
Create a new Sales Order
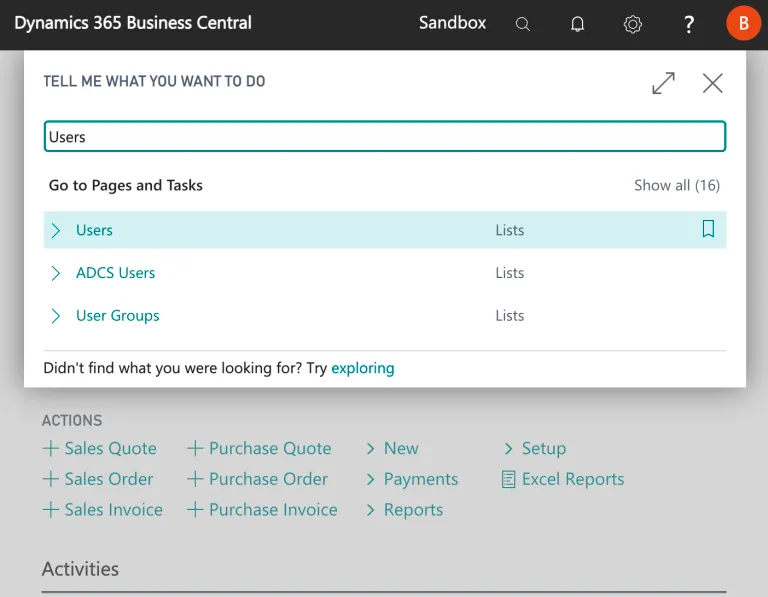coord(109,479)
